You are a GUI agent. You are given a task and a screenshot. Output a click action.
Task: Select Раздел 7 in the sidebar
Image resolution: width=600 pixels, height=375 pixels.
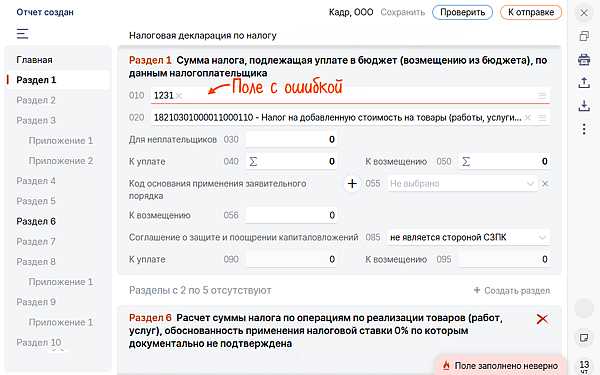click(x=36, y=241)
